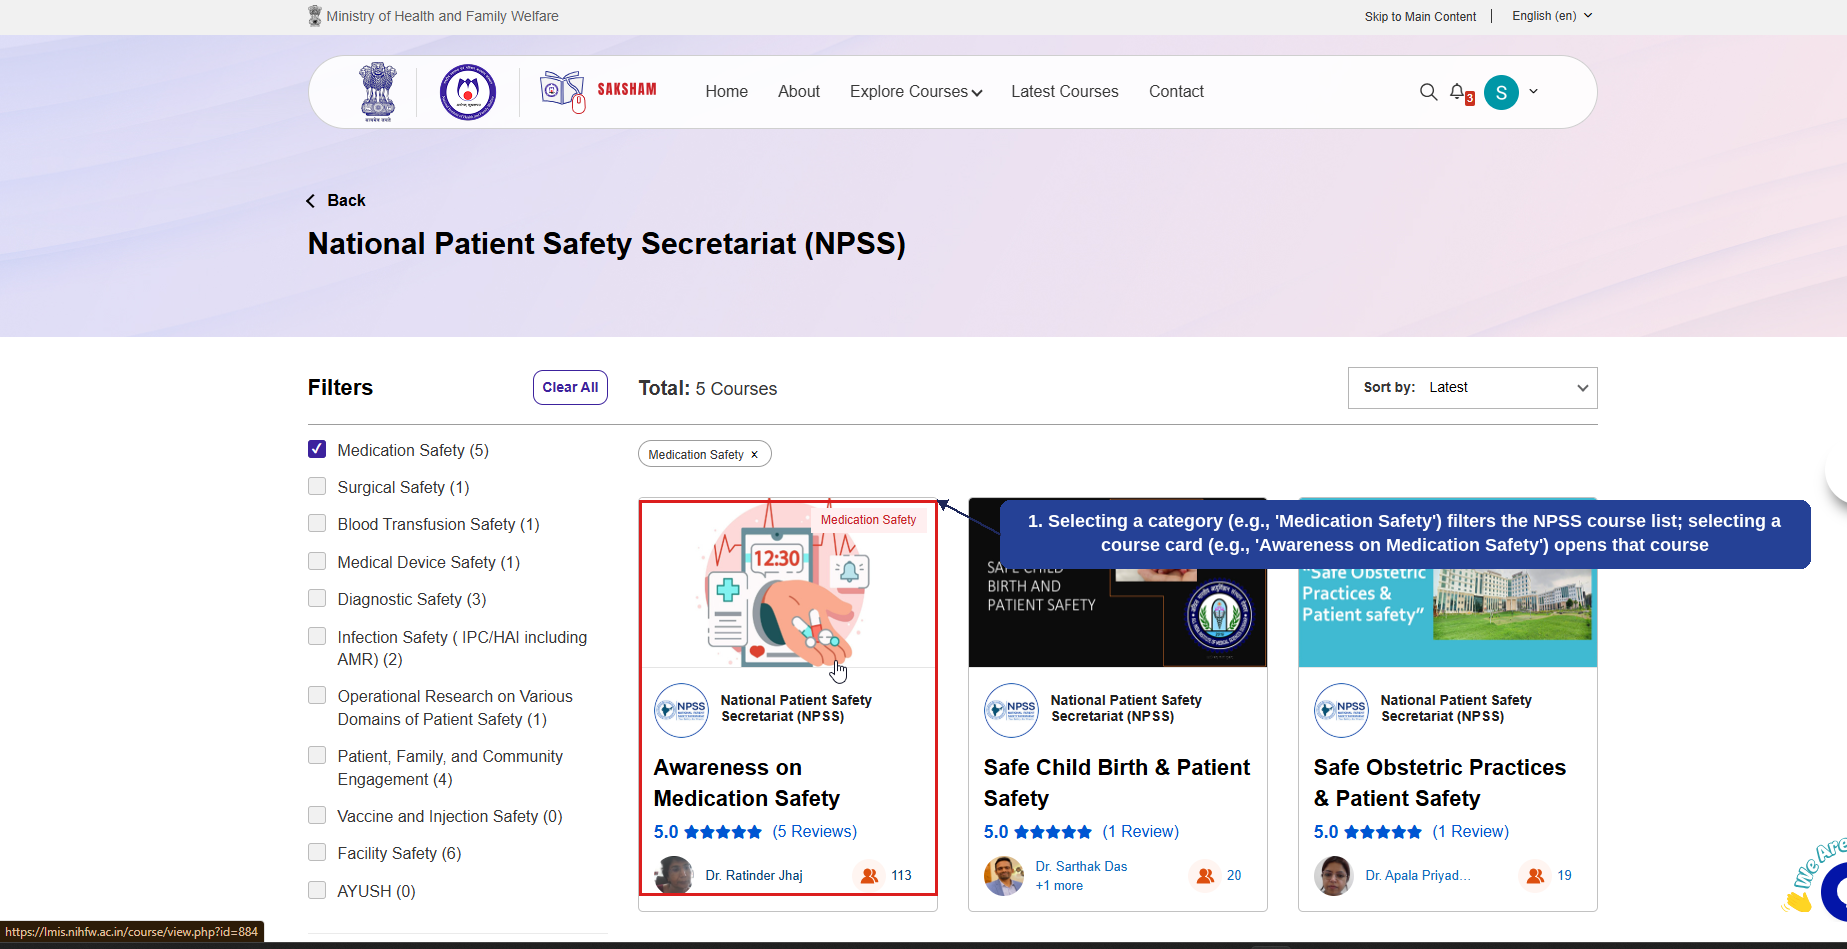Image resolution: width=1847 pixels, height=949 pixels.
Task: Click NPSS logo on Safe Child Birth card
Action: pyautogui.click(x=1011, y=710)
